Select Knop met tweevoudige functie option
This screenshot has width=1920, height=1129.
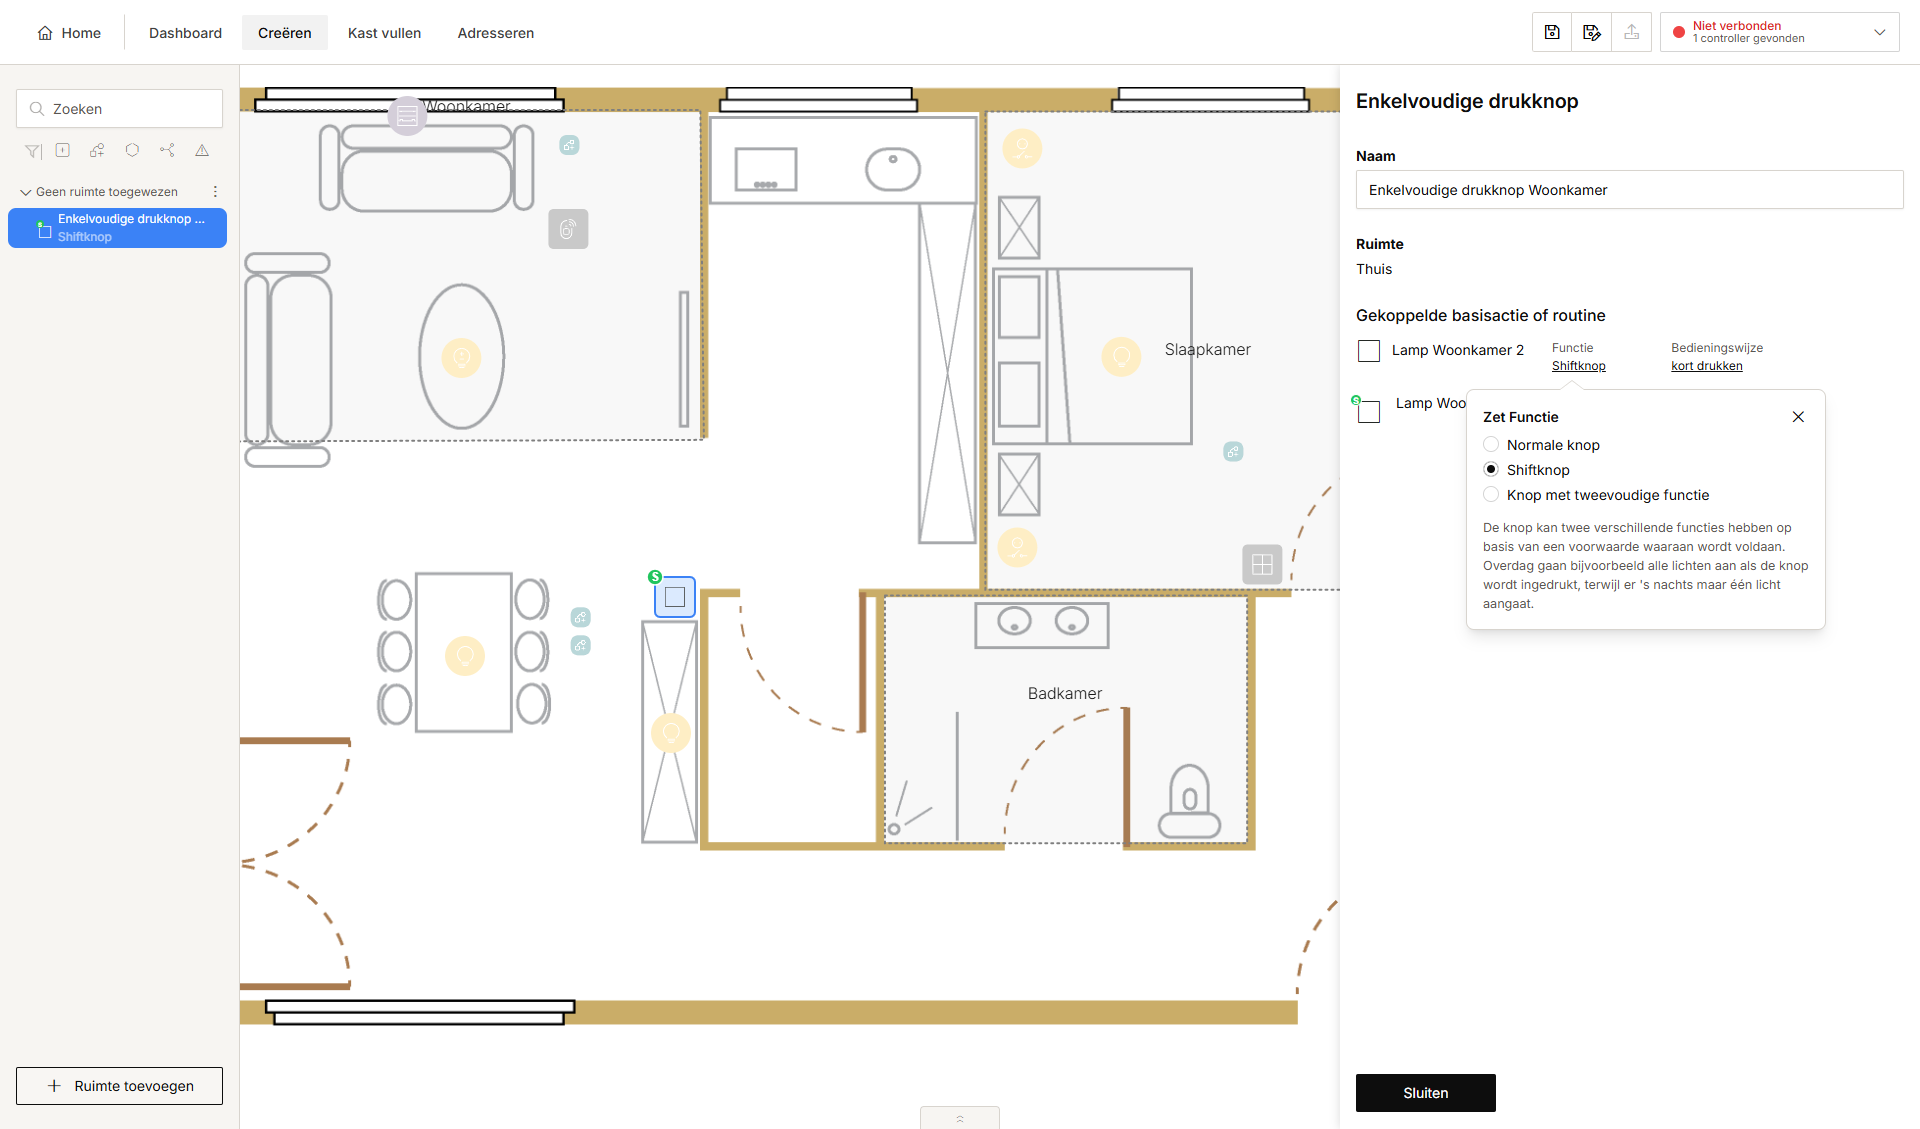point(1491,494)
